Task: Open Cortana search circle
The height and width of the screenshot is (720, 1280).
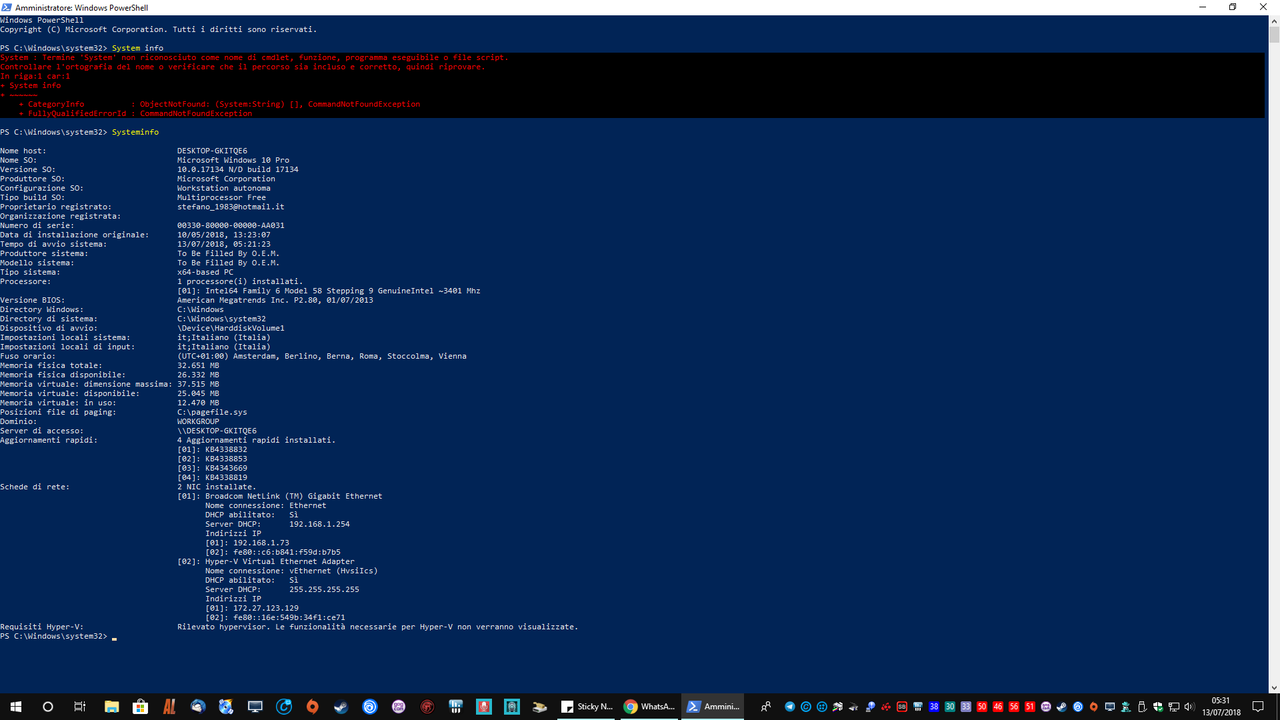Action: [x=48, y=706]
